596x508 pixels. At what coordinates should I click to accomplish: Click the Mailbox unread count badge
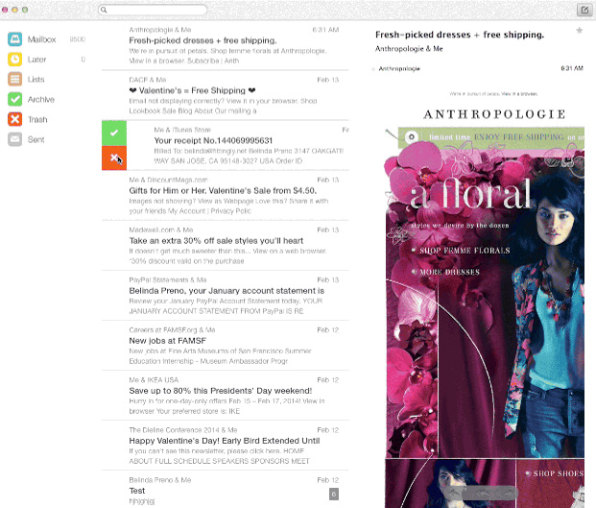coord(77,40)
